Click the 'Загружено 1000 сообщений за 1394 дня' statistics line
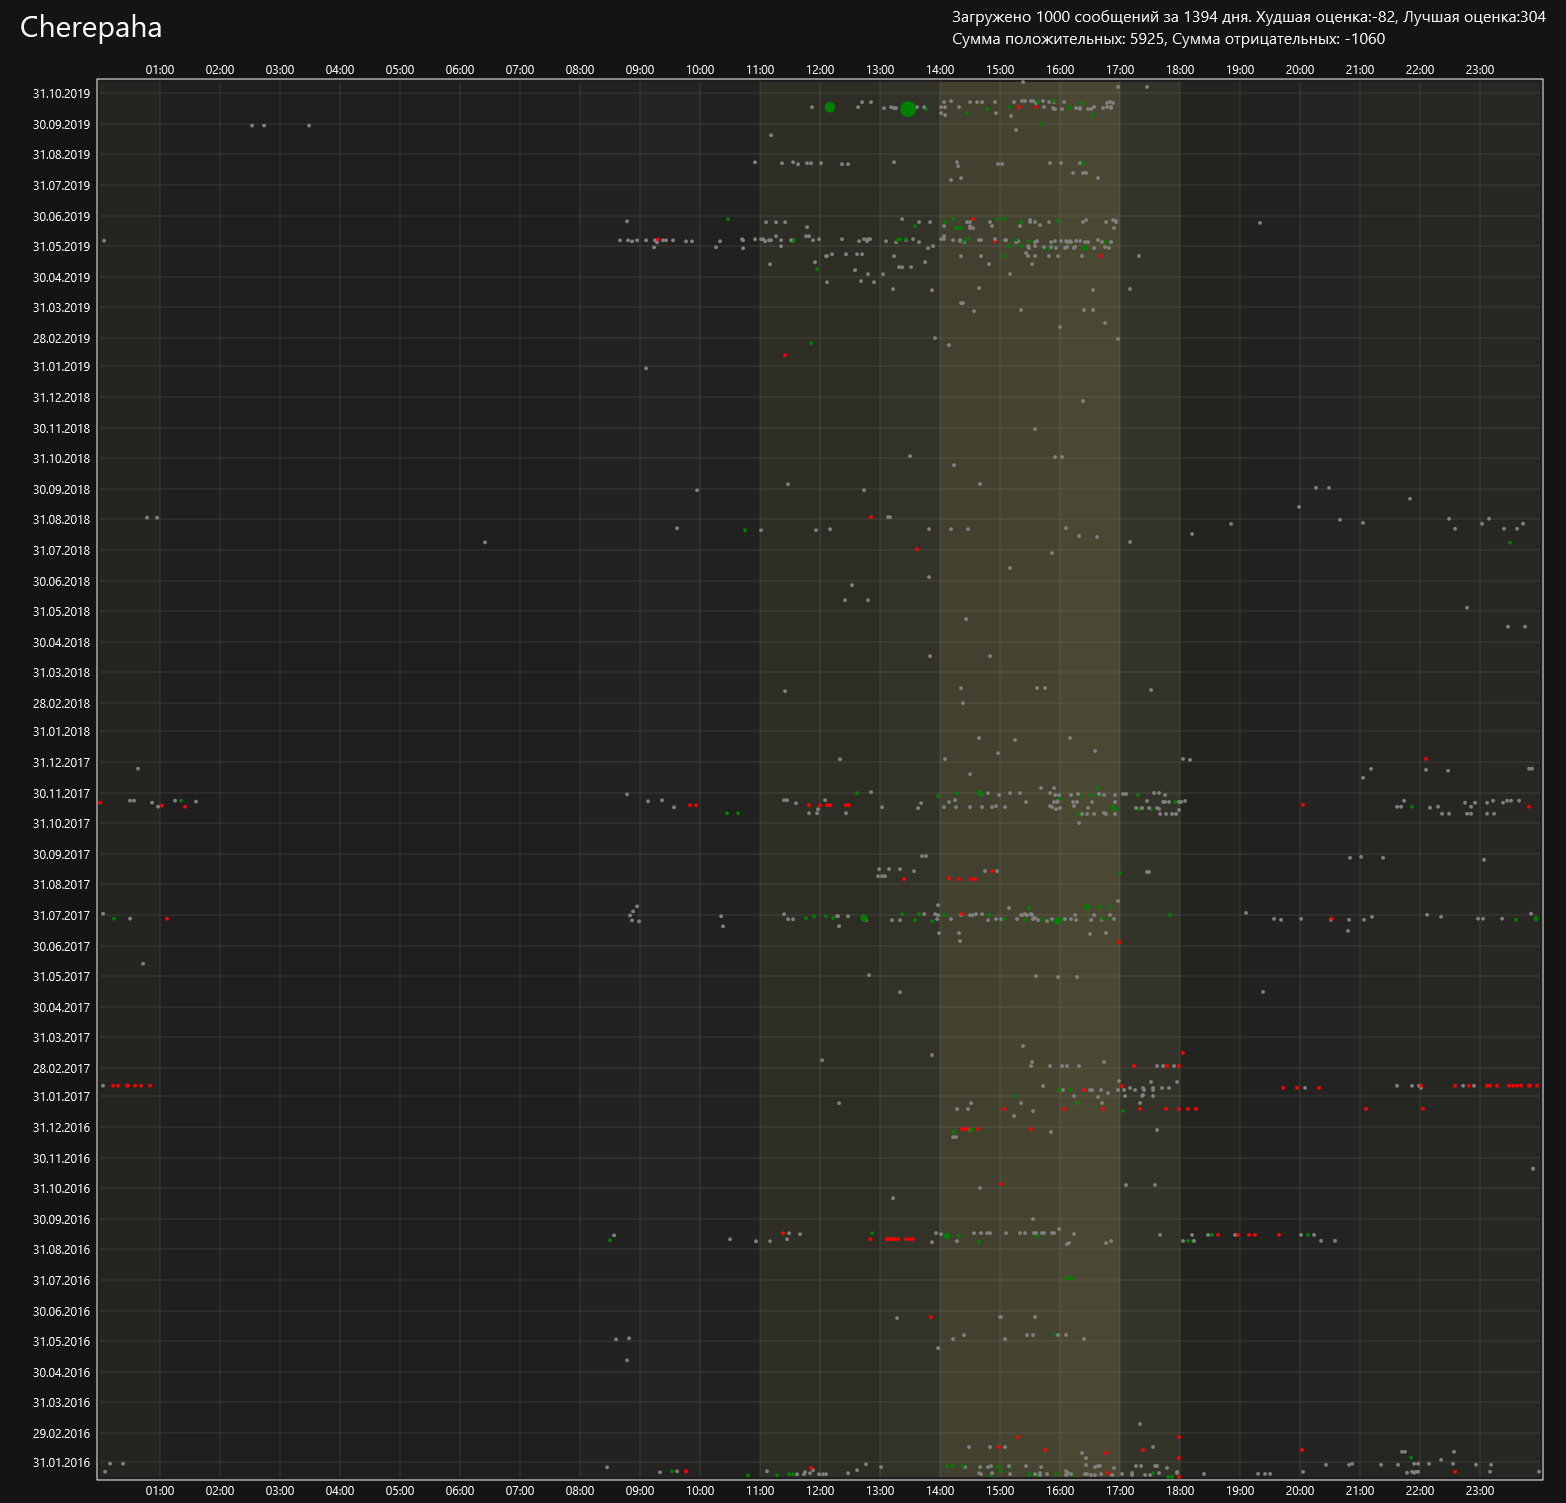Image resolution: width=1566 pixels, height=1503 pixels. tap(1249, 17)
